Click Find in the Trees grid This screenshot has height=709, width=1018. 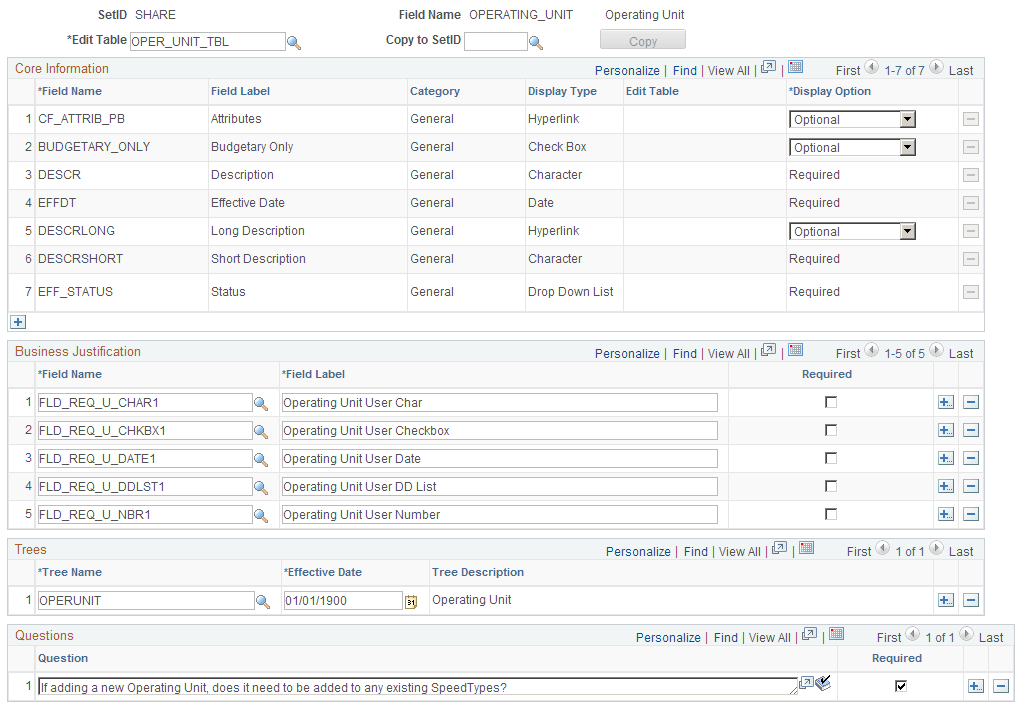[x=695, y=552]
